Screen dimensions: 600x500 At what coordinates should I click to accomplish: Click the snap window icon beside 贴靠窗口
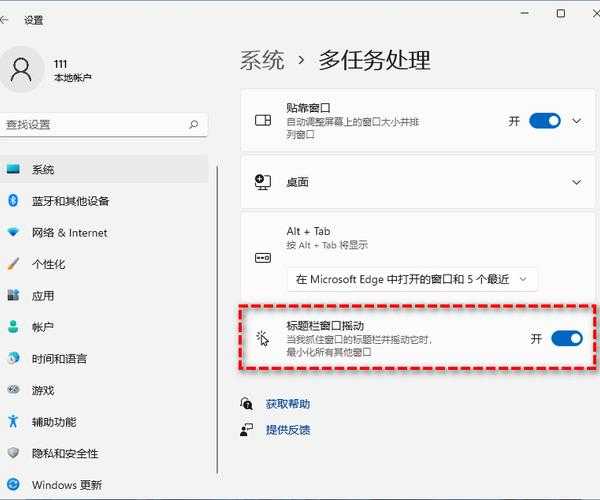coord(263,121)
